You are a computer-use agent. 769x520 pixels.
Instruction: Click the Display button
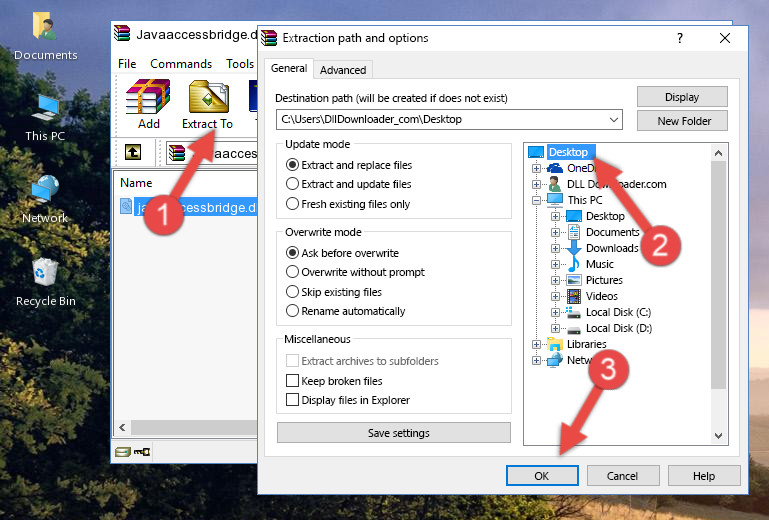(682, 97)
